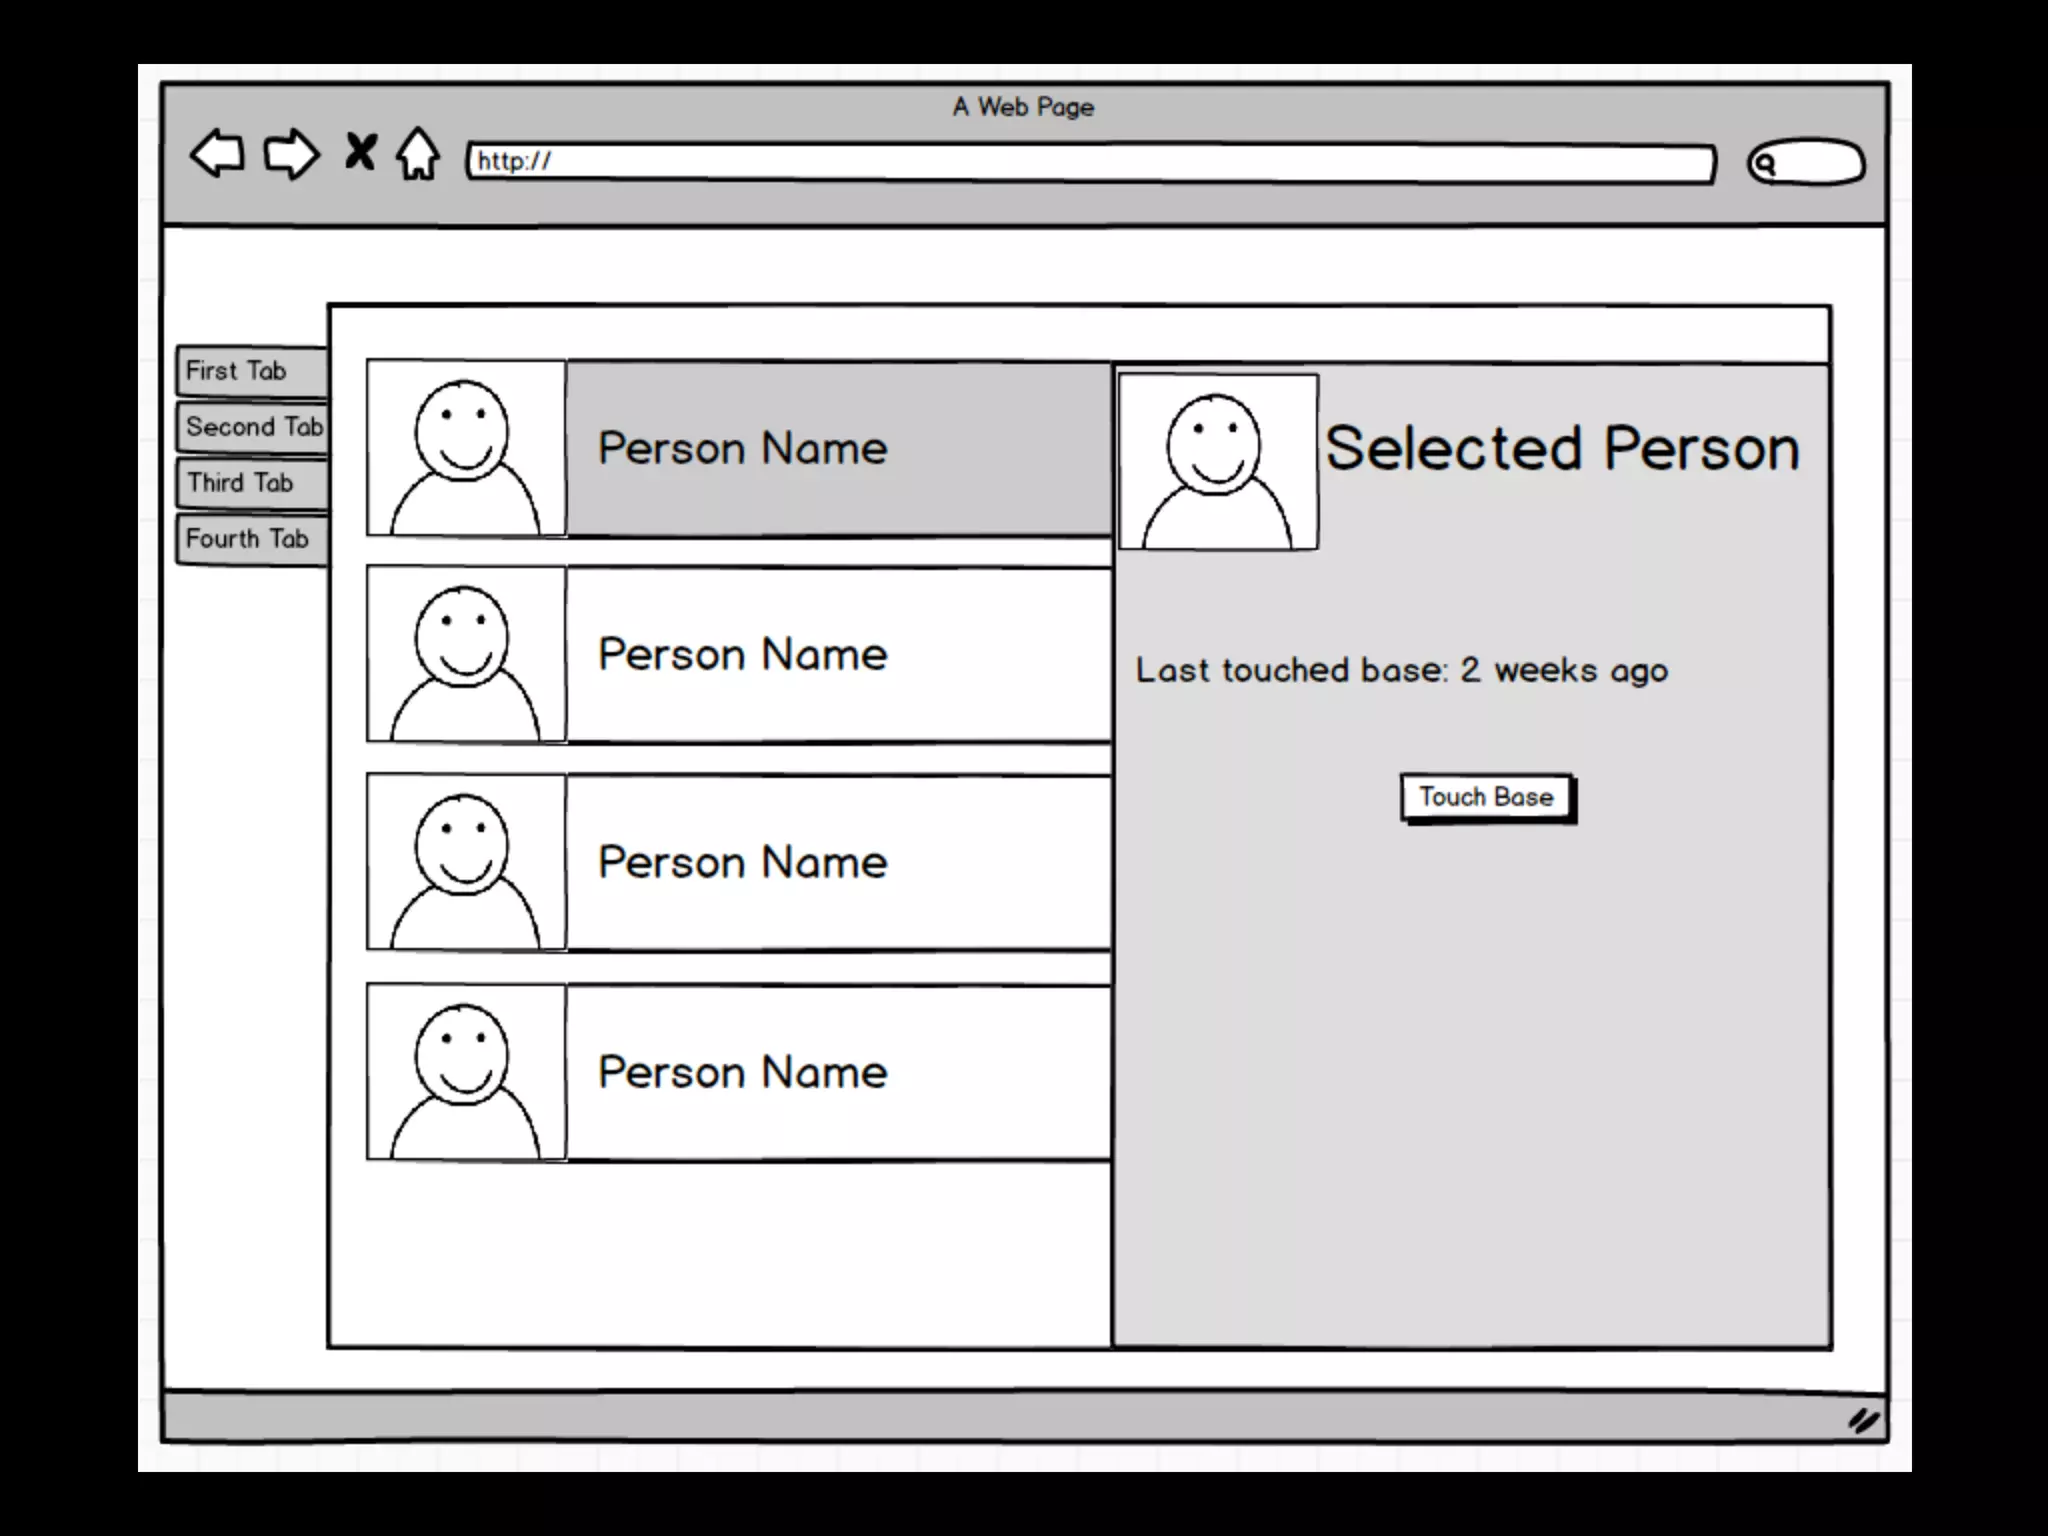Select the Third Tab
The height and width of the screenshot is (1536, 2048).
pyautogui.click(x=252, y=483)
